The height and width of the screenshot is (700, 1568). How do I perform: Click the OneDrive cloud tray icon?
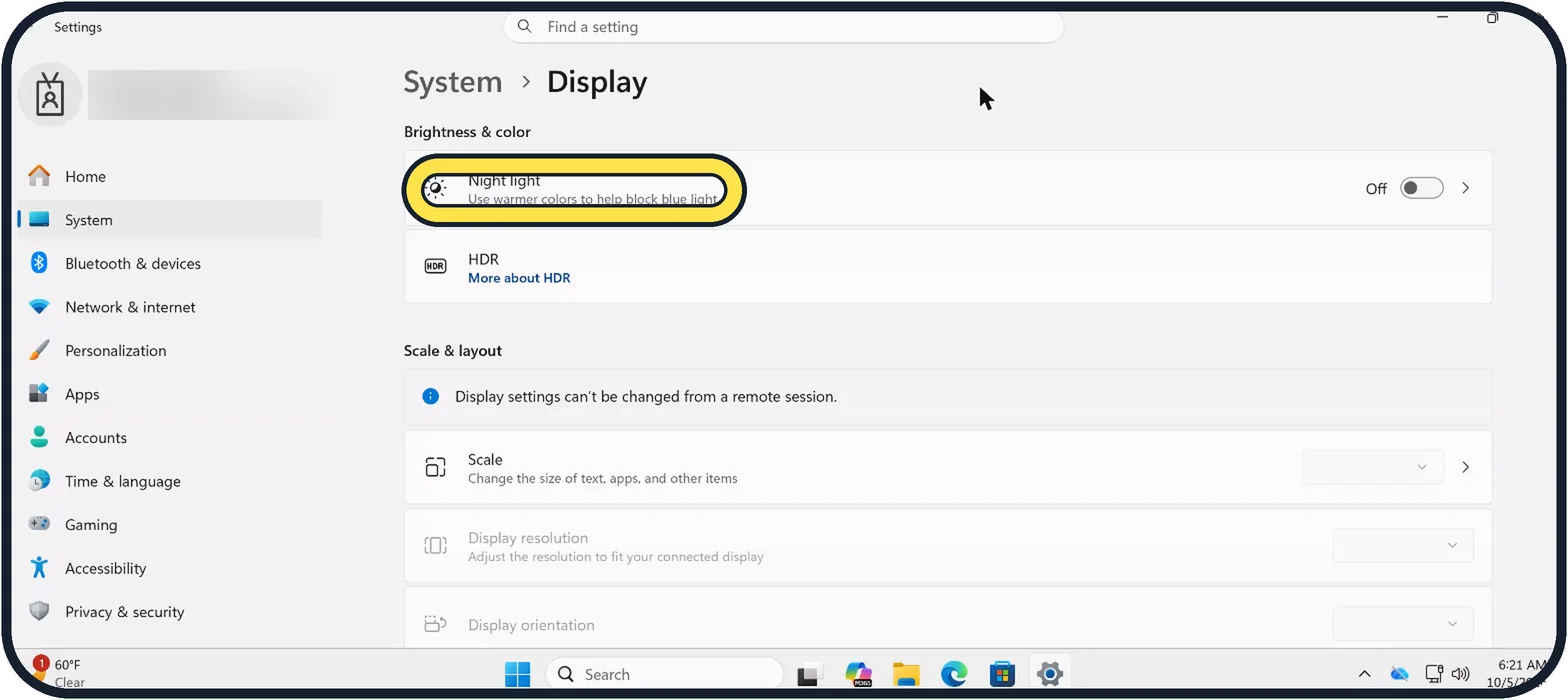1399,674
